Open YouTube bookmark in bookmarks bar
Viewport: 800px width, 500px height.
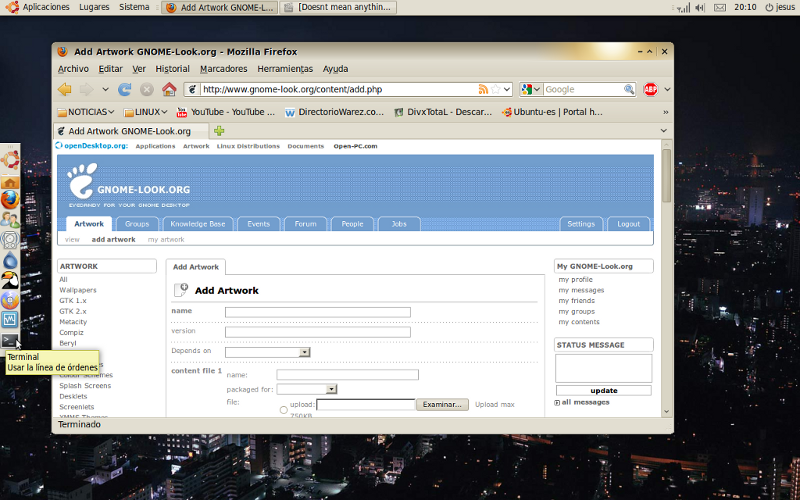coord(226,112)
